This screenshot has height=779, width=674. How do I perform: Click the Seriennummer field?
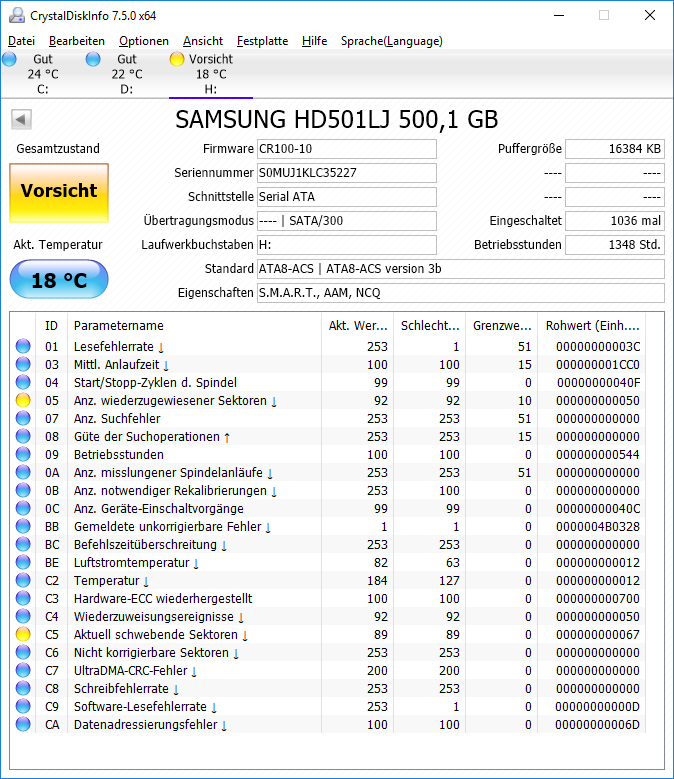[x=347, y=172]
